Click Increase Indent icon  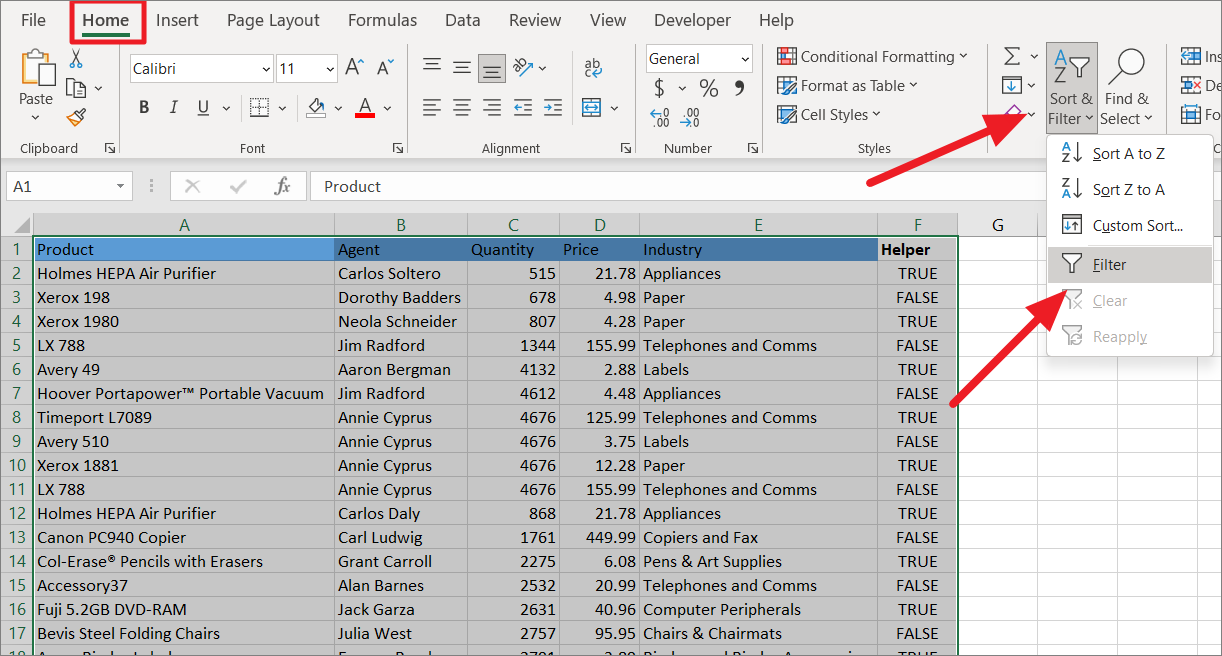point(552,107)
